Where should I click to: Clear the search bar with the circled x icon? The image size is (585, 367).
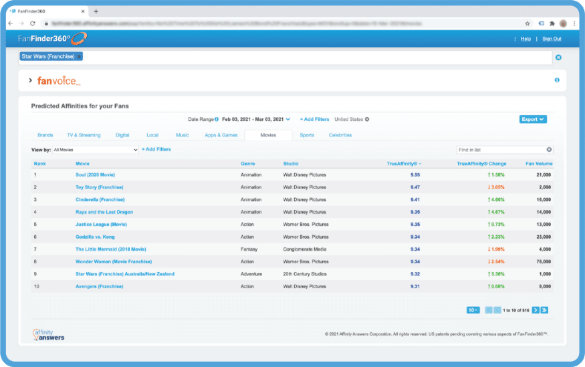(559, 57)
